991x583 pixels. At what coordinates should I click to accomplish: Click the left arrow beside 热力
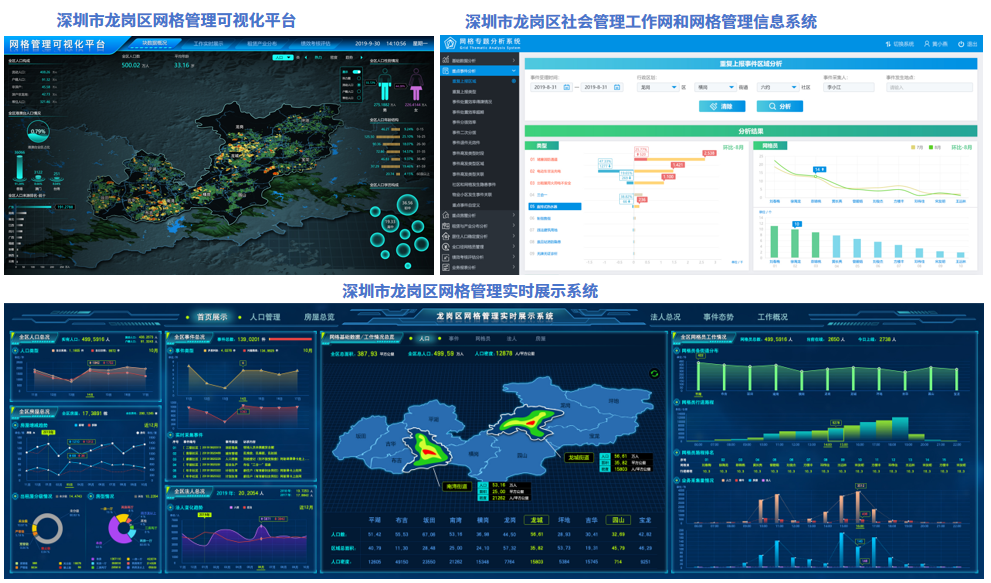306,58
